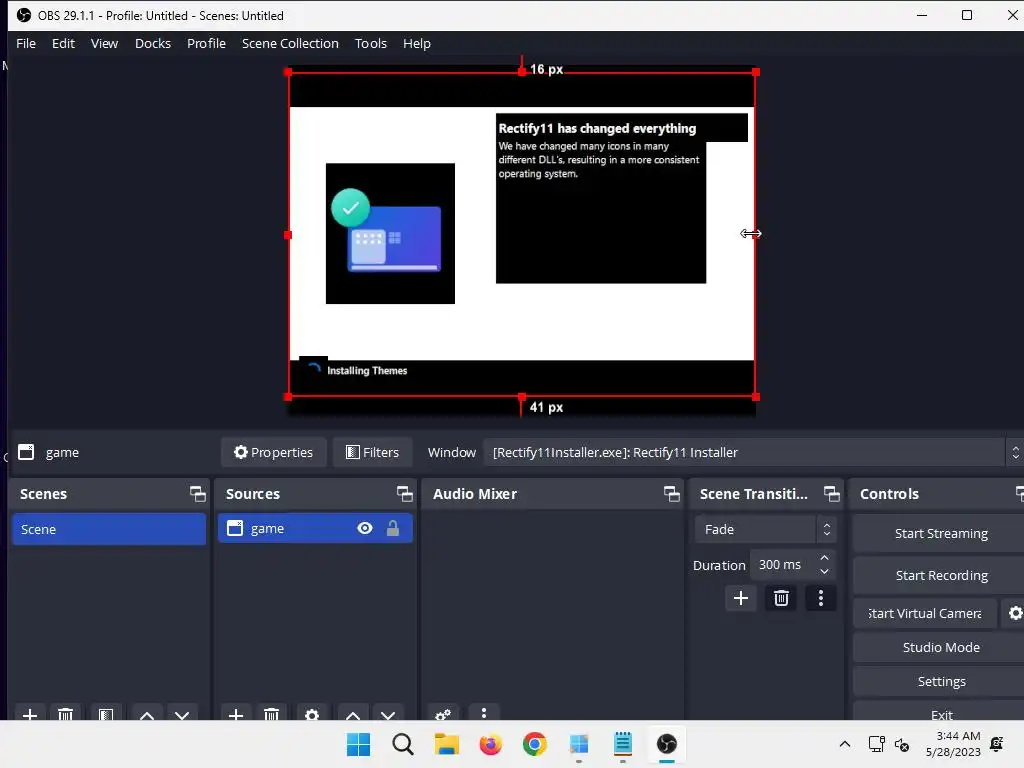Open Windows Start menu

coord(359,744)
